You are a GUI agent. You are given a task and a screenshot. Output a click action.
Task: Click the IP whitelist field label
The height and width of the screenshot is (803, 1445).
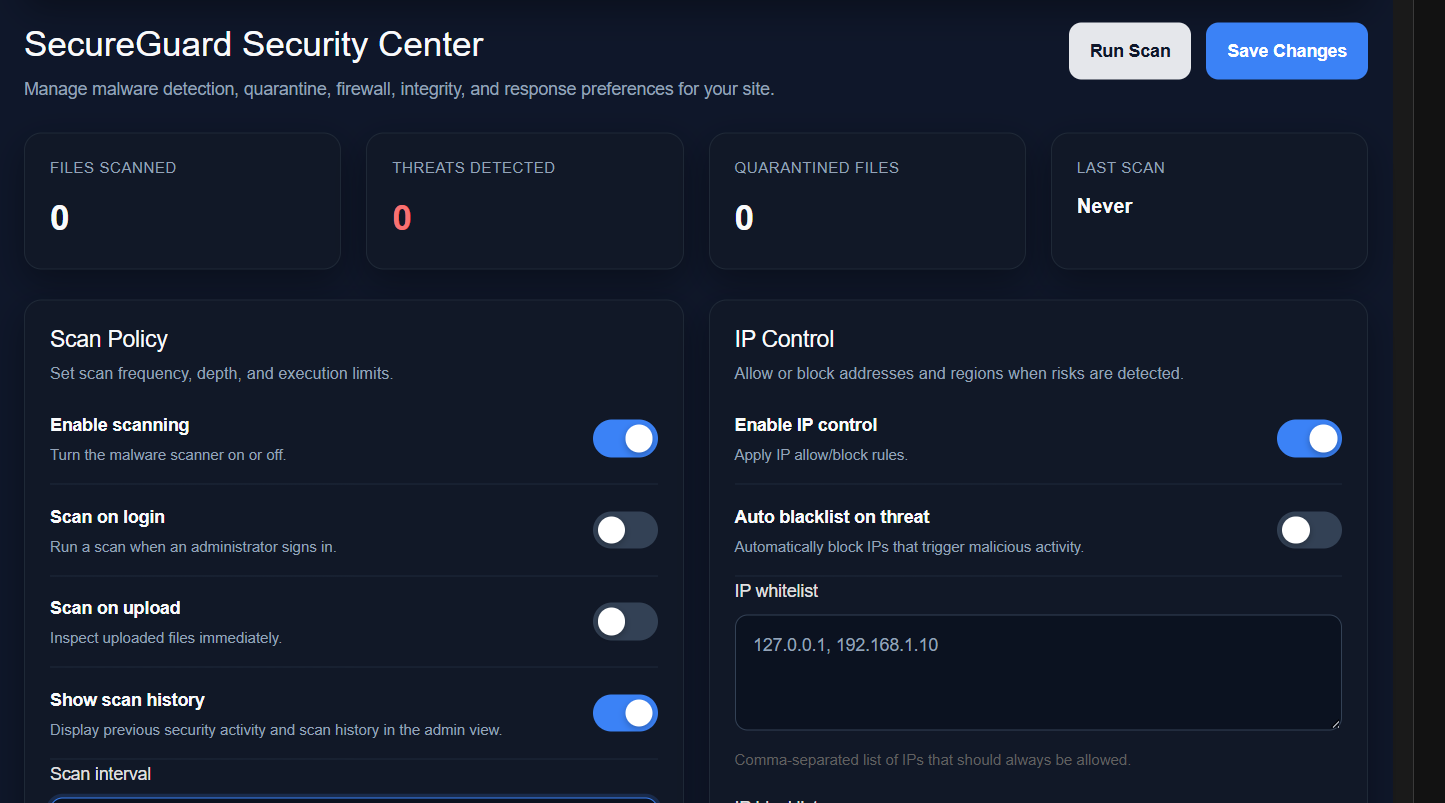pos(776,591)
